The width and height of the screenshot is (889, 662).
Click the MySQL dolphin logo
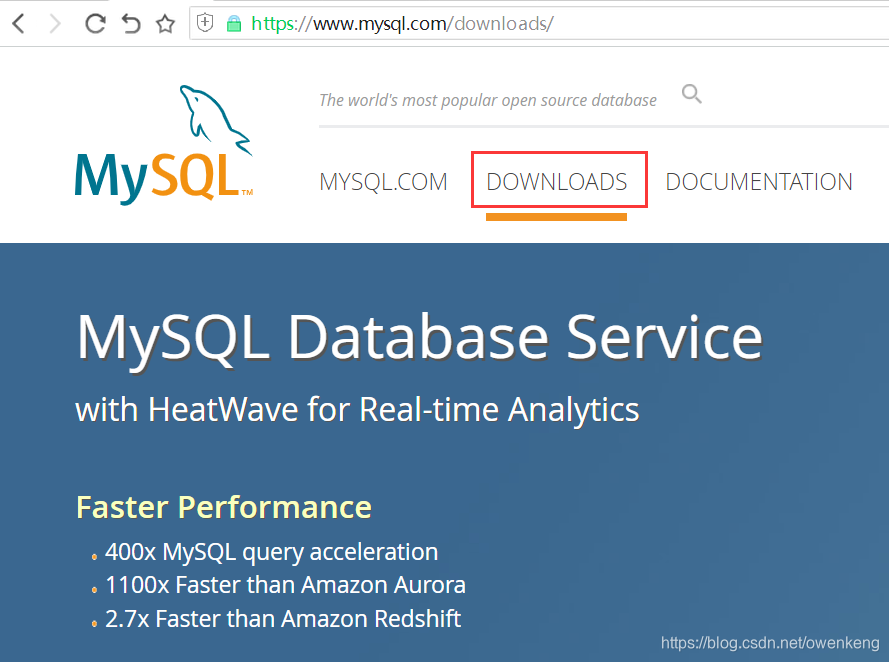163,145
